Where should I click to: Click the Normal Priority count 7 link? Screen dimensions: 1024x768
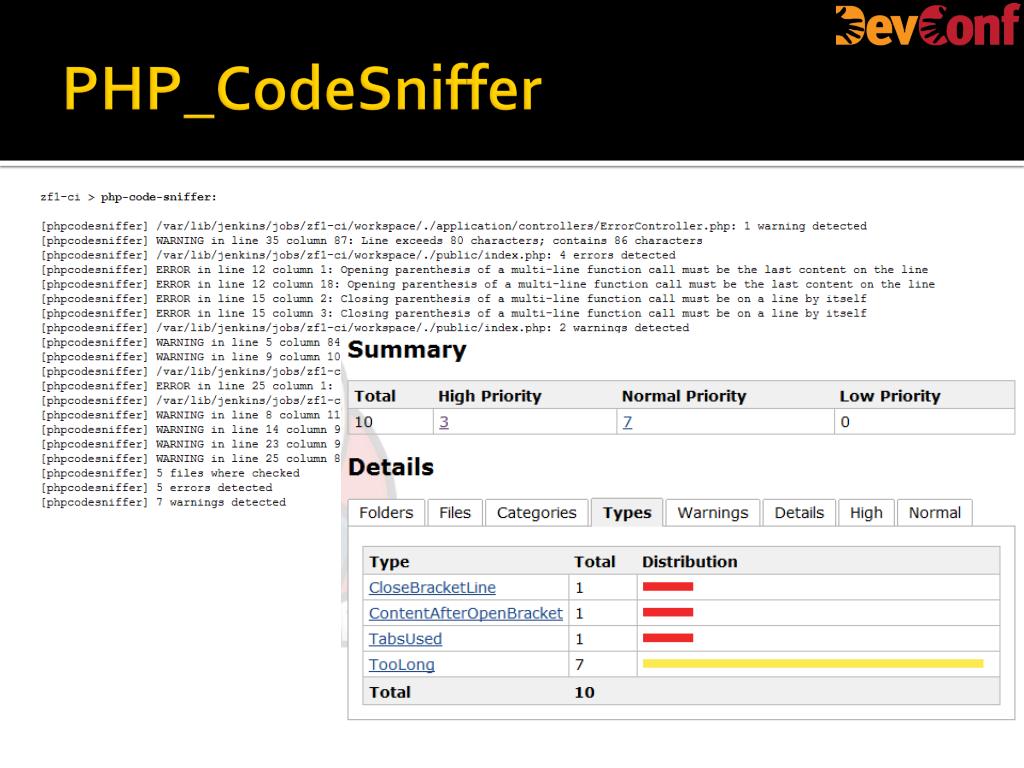[628, 422]
